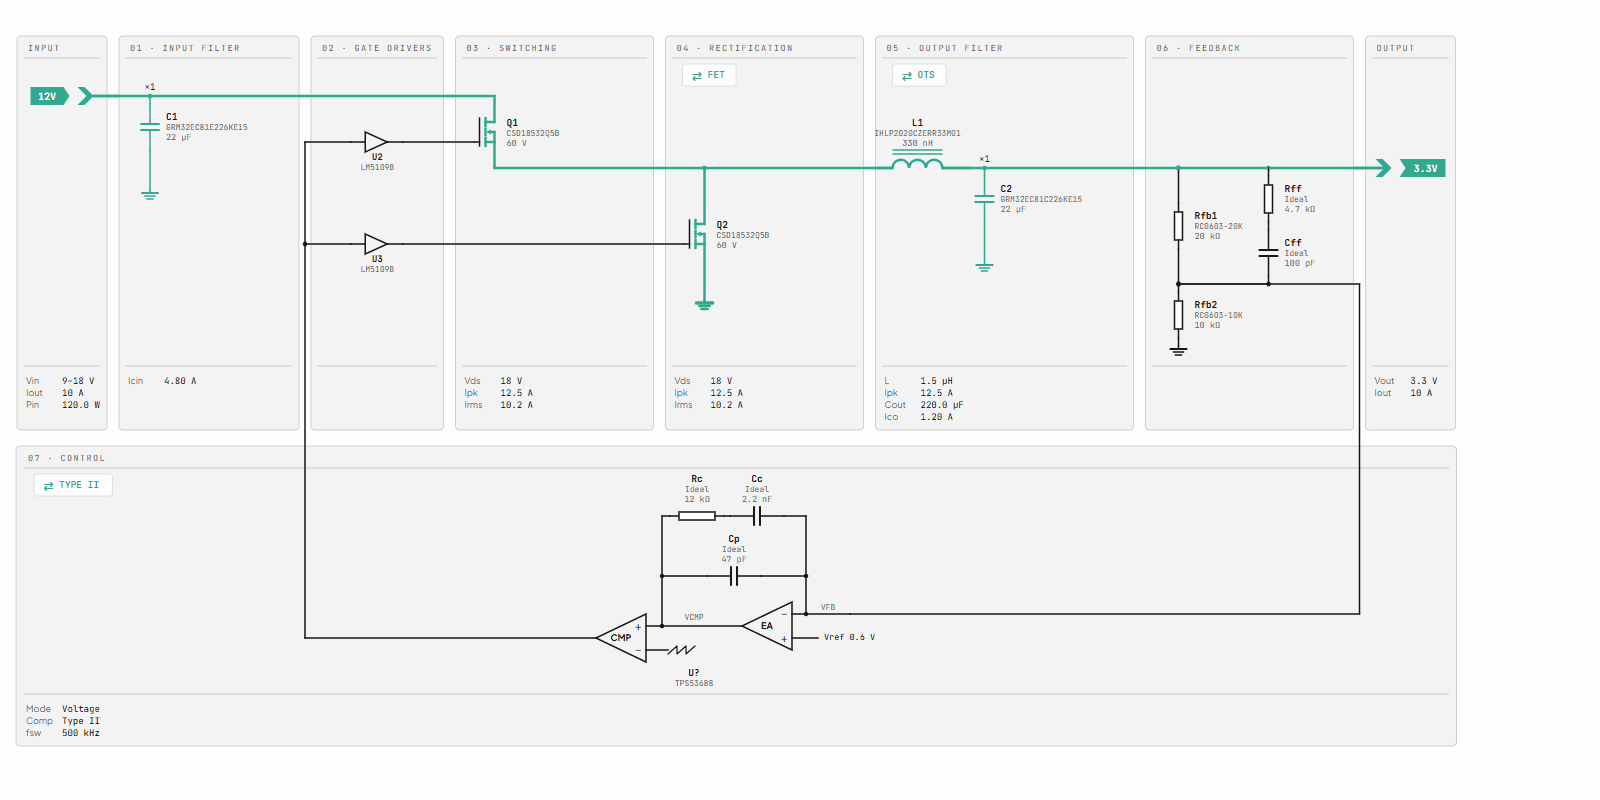The image size is (1600, 800).
Task: Select the ground symbol under C1
Action: [x=150, y=195]
